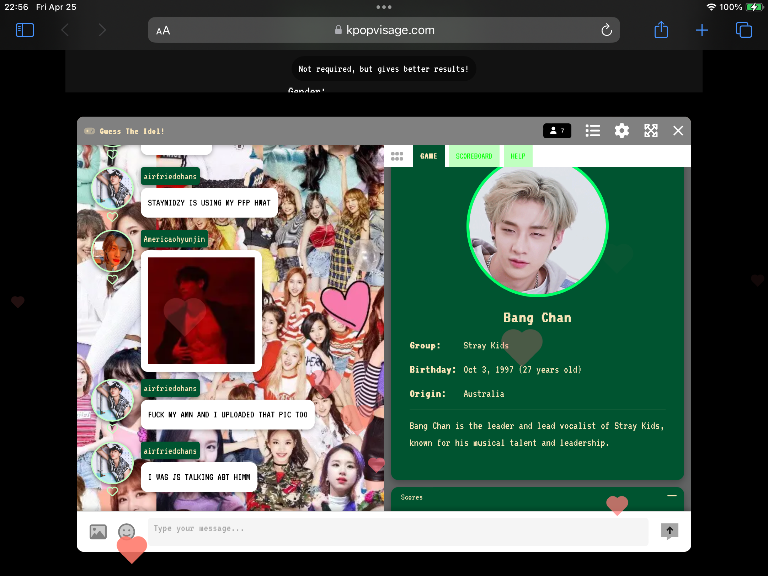The width and height of the screenshot is (768, 576).
Task: Tap the AA reader text-size button
Action: coord(163,30)
